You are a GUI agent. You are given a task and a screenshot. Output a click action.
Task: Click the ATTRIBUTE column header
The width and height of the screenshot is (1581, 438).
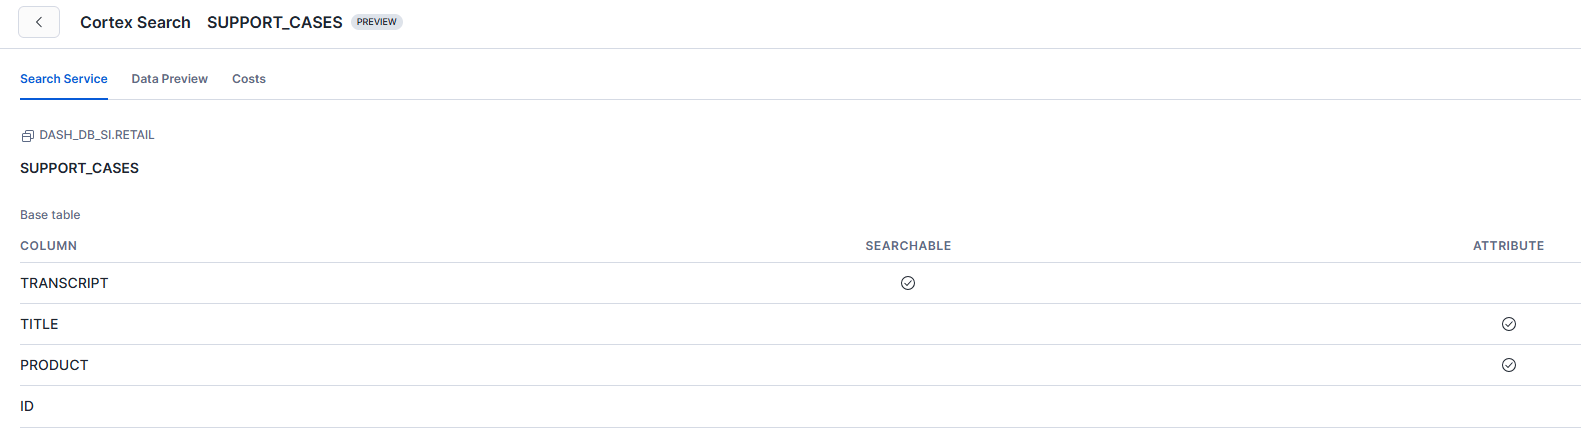coord(1508,246)
